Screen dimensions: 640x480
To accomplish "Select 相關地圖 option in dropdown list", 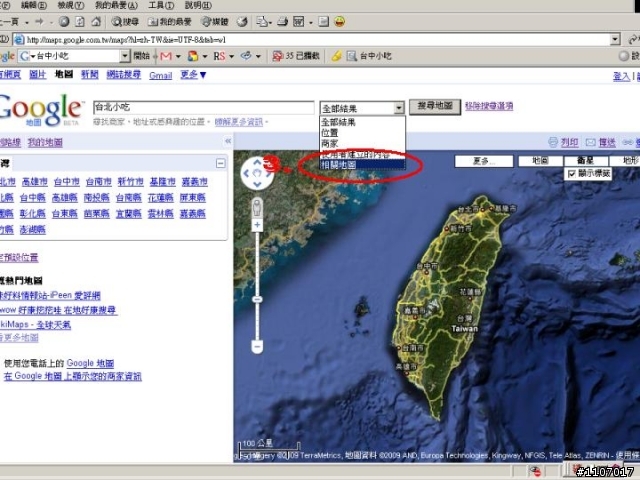I will pos(362,165).
